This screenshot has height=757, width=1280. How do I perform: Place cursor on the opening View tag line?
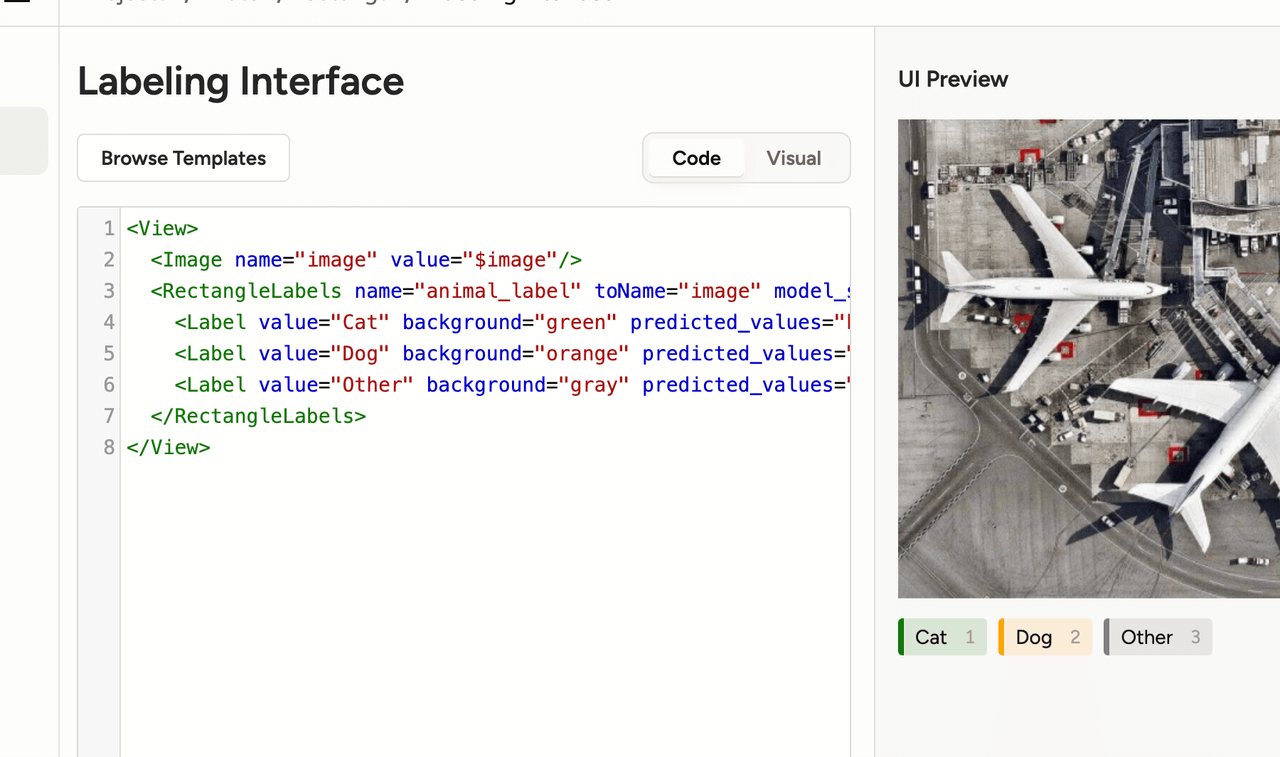[x=486, y=229]
